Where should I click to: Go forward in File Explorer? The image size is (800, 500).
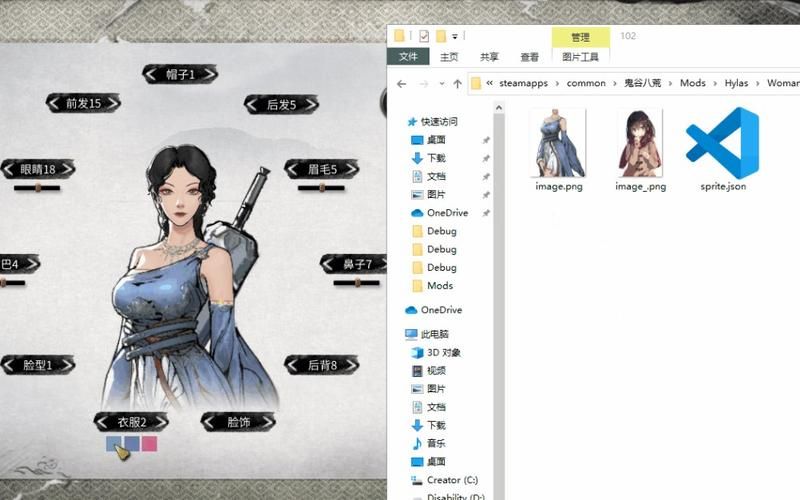[x=423, y=84]
